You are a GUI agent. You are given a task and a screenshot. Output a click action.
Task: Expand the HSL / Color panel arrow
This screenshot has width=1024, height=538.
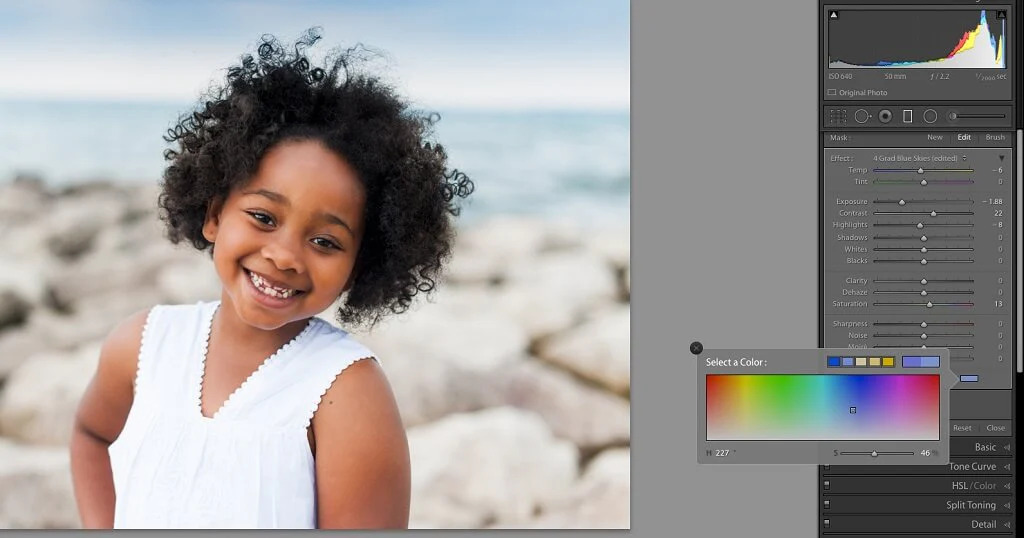[1006, 486]
